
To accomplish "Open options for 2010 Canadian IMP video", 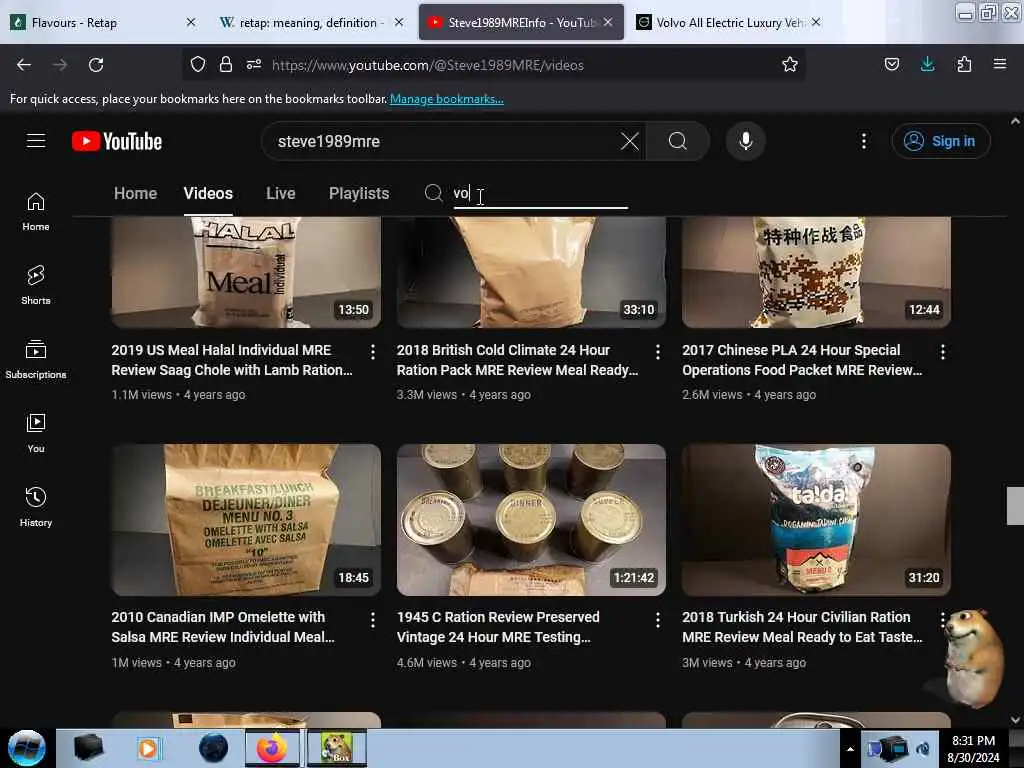I will point(372,620).
